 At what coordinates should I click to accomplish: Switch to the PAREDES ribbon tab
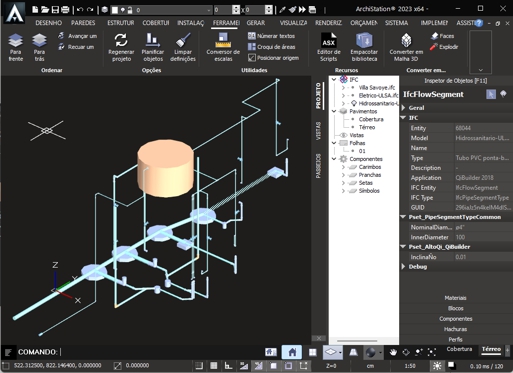(83, 23)
